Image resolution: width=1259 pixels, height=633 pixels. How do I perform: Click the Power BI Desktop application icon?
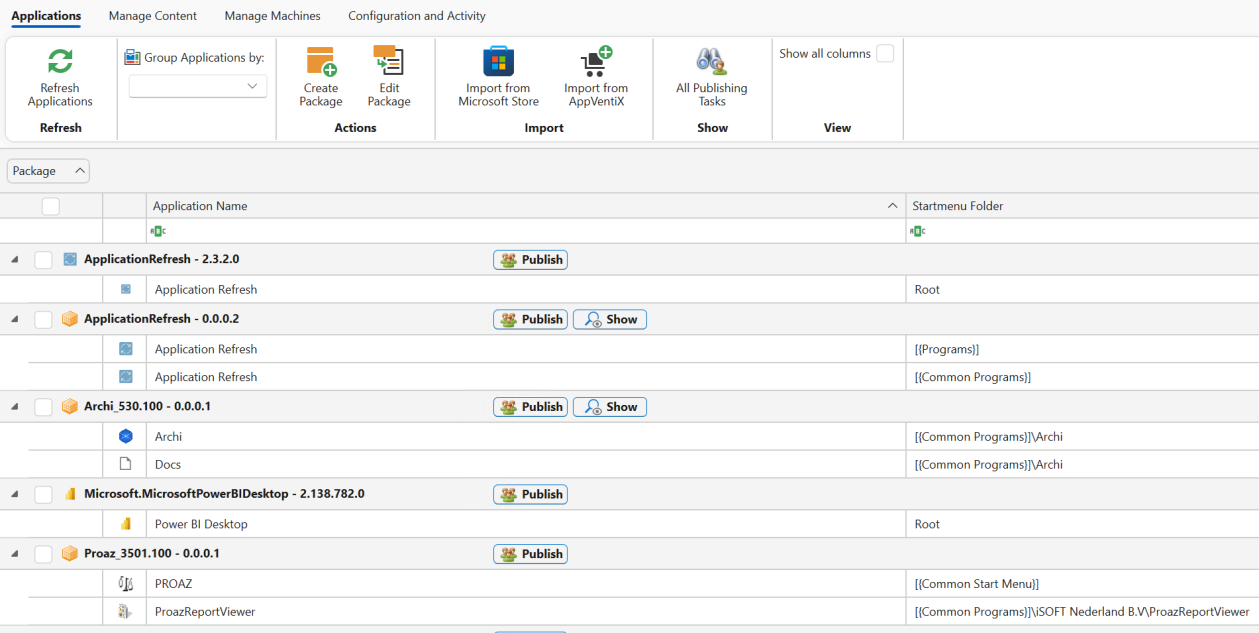point(125,524)
